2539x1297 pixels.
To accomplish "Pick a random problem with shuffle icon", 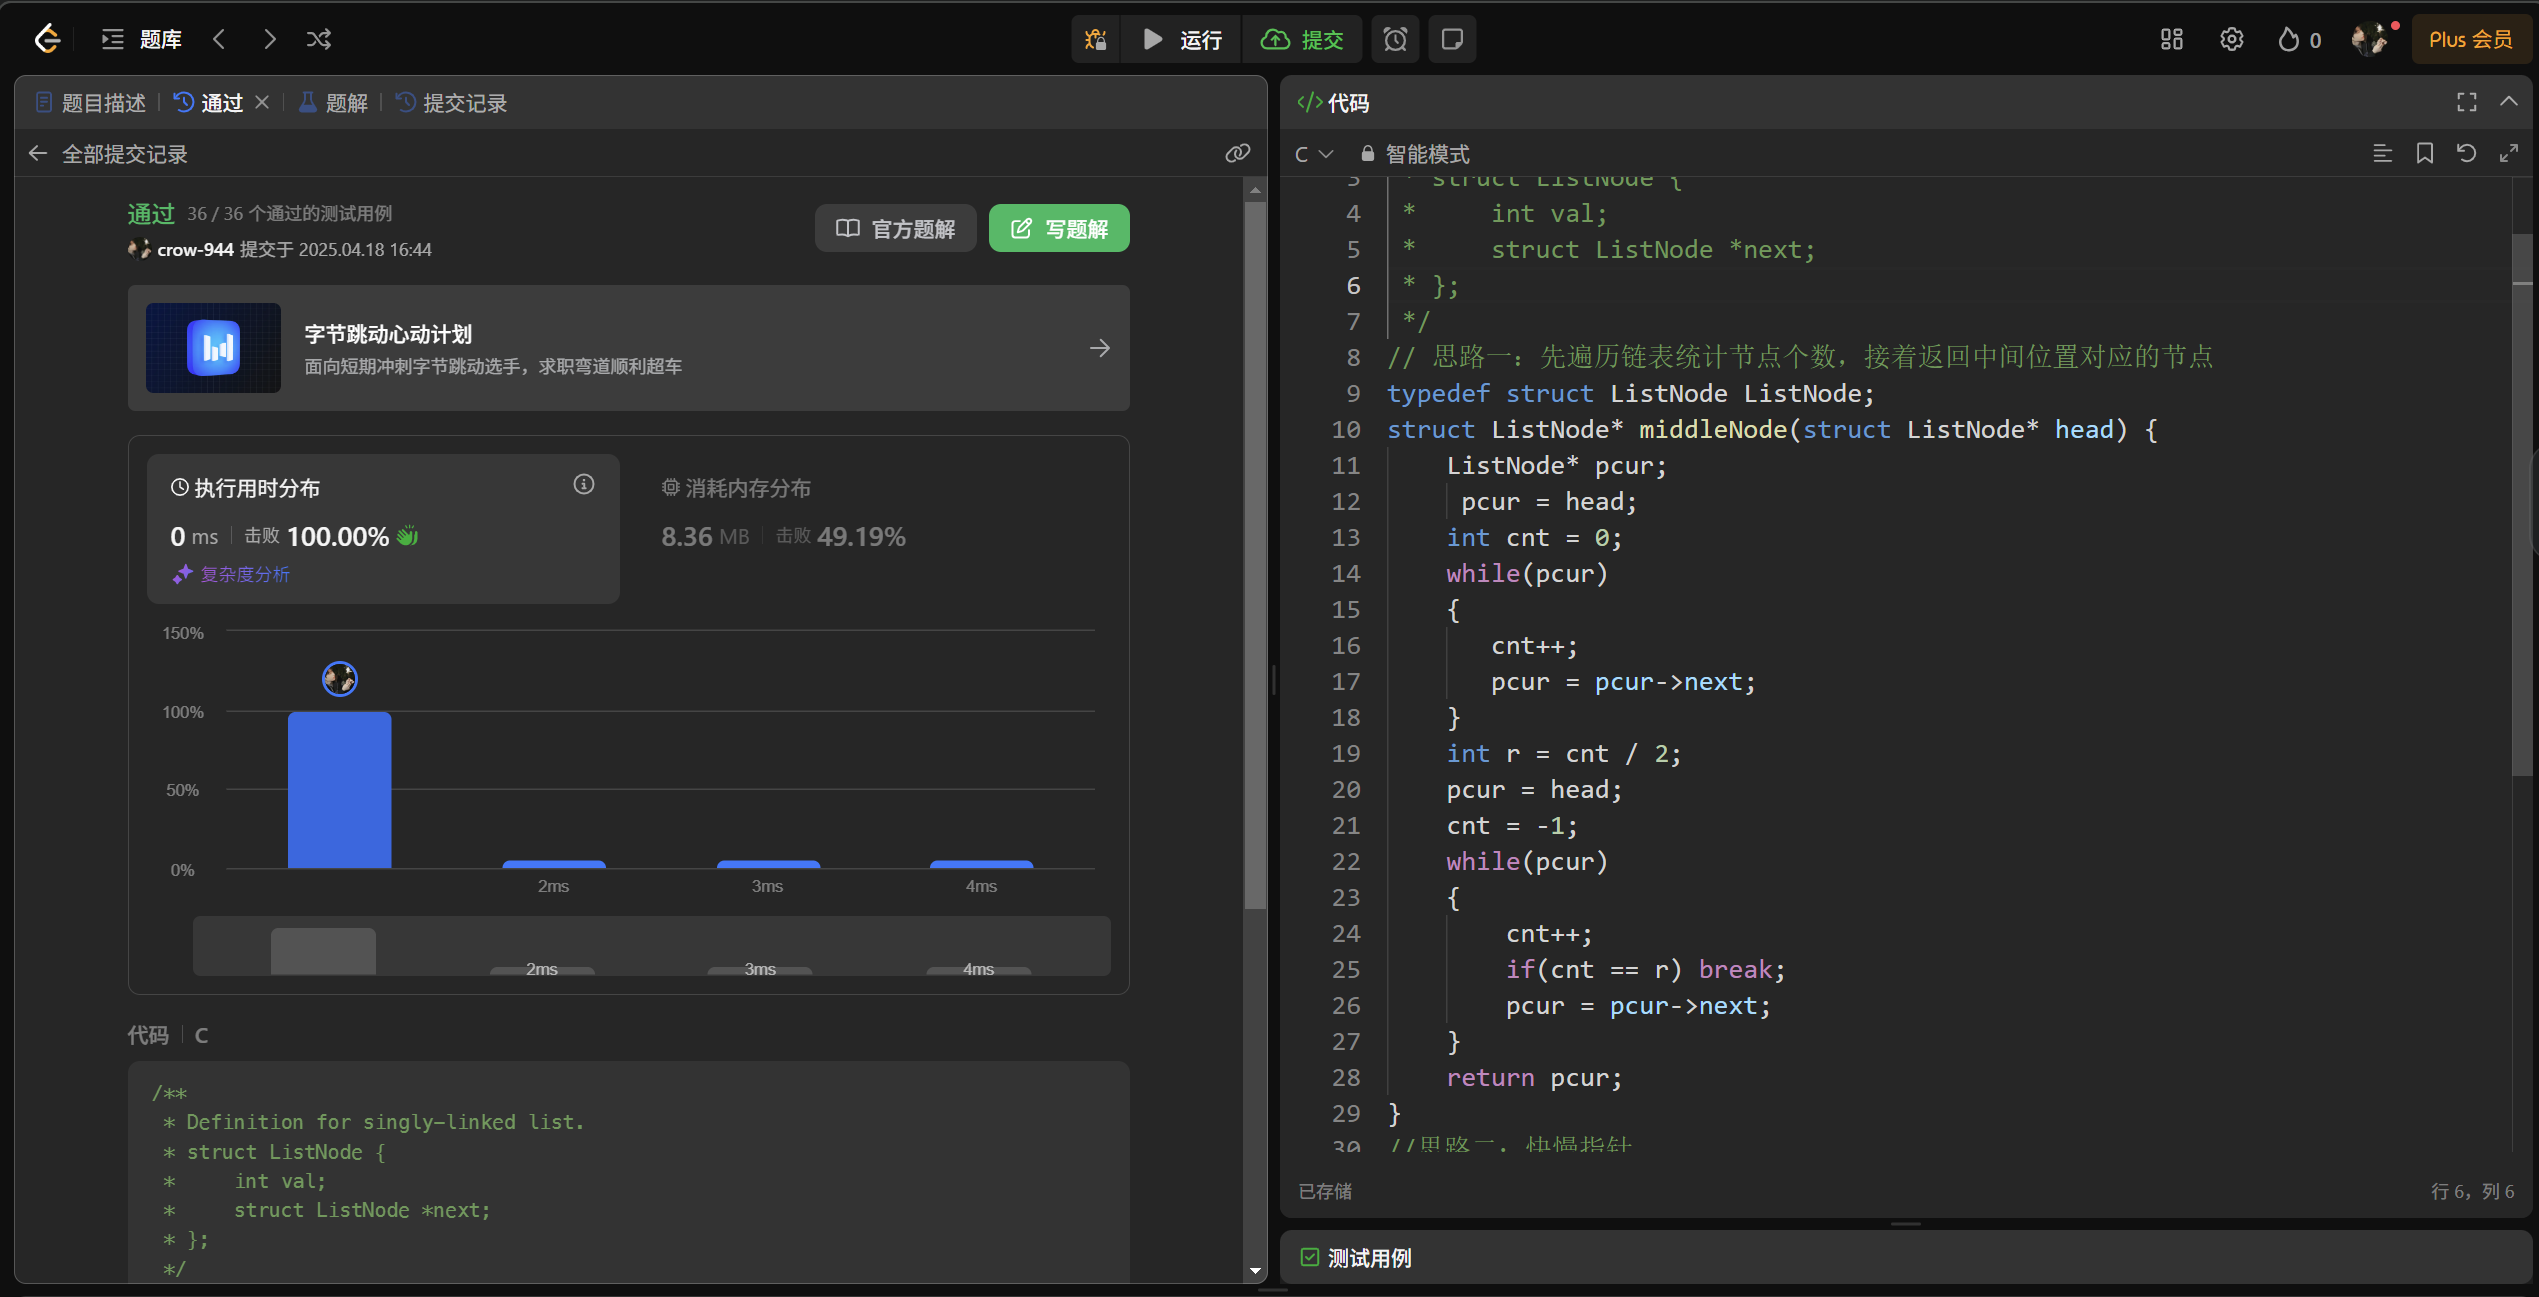I will coord(319,39).
